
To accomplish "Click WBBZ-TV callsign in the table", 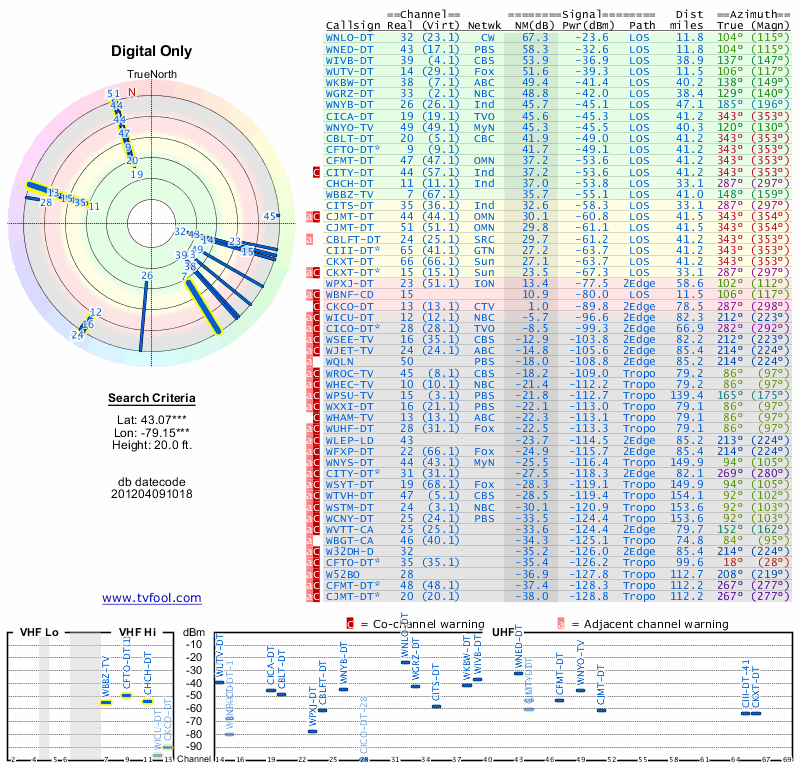I will click(x=349, y=194).
